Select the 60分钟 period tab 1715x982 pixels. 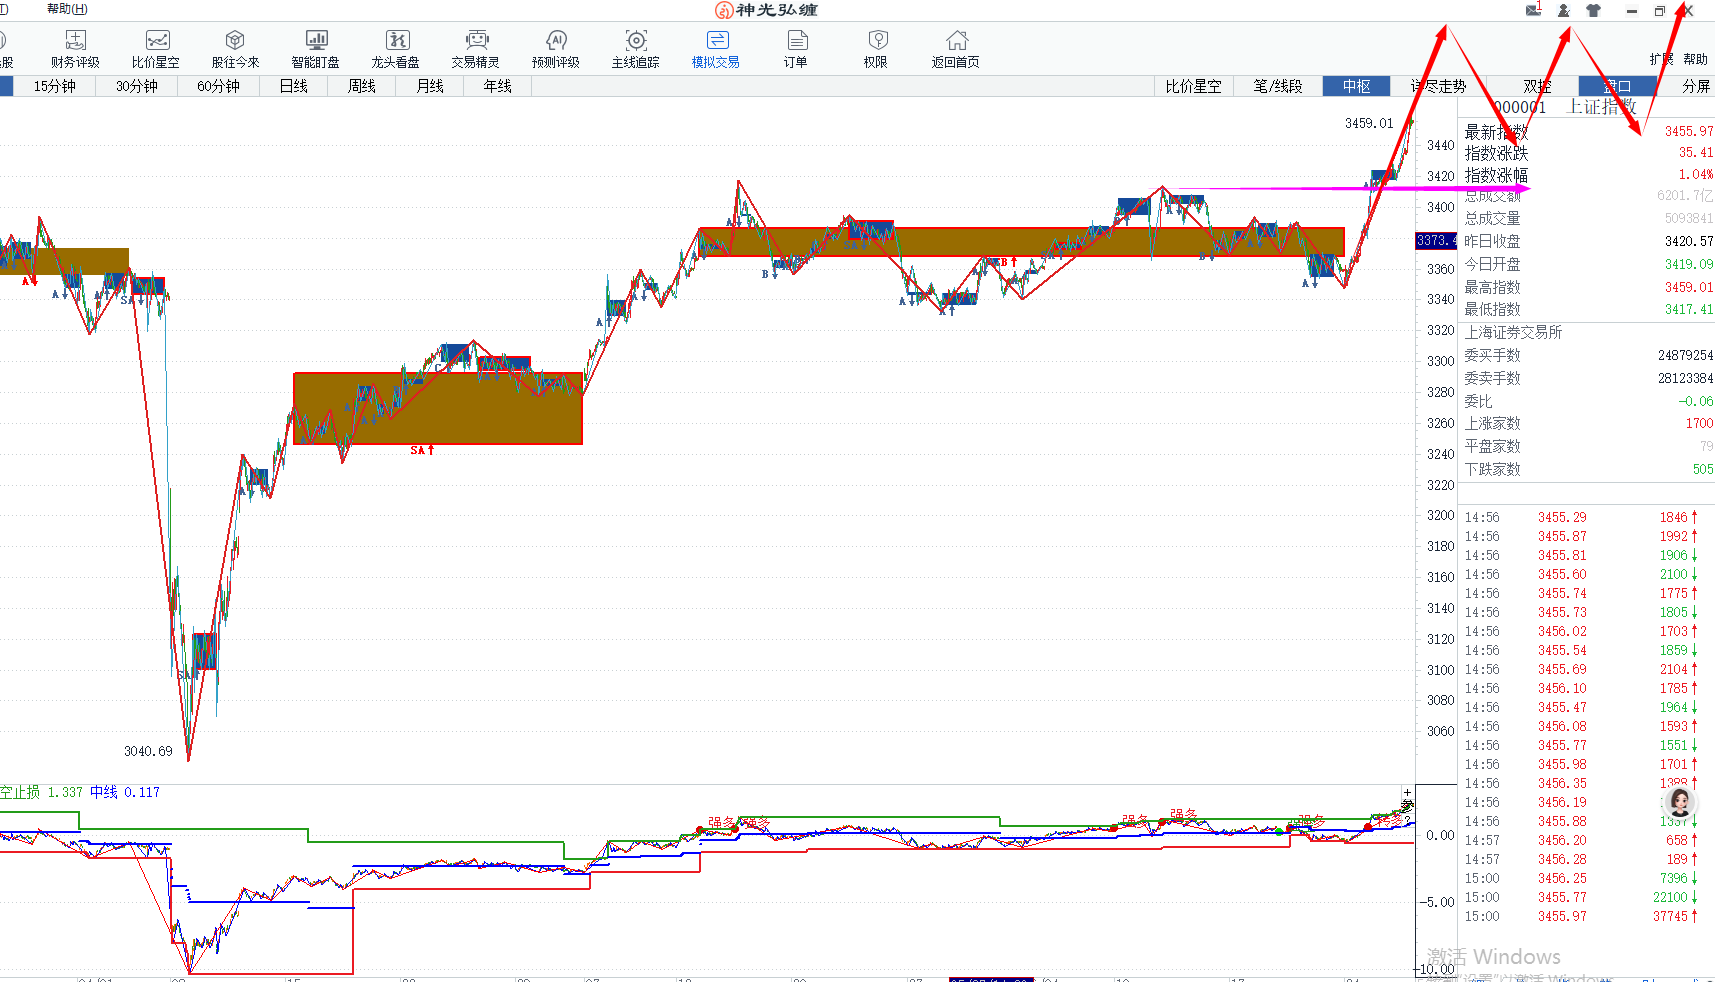pos(218,86)
